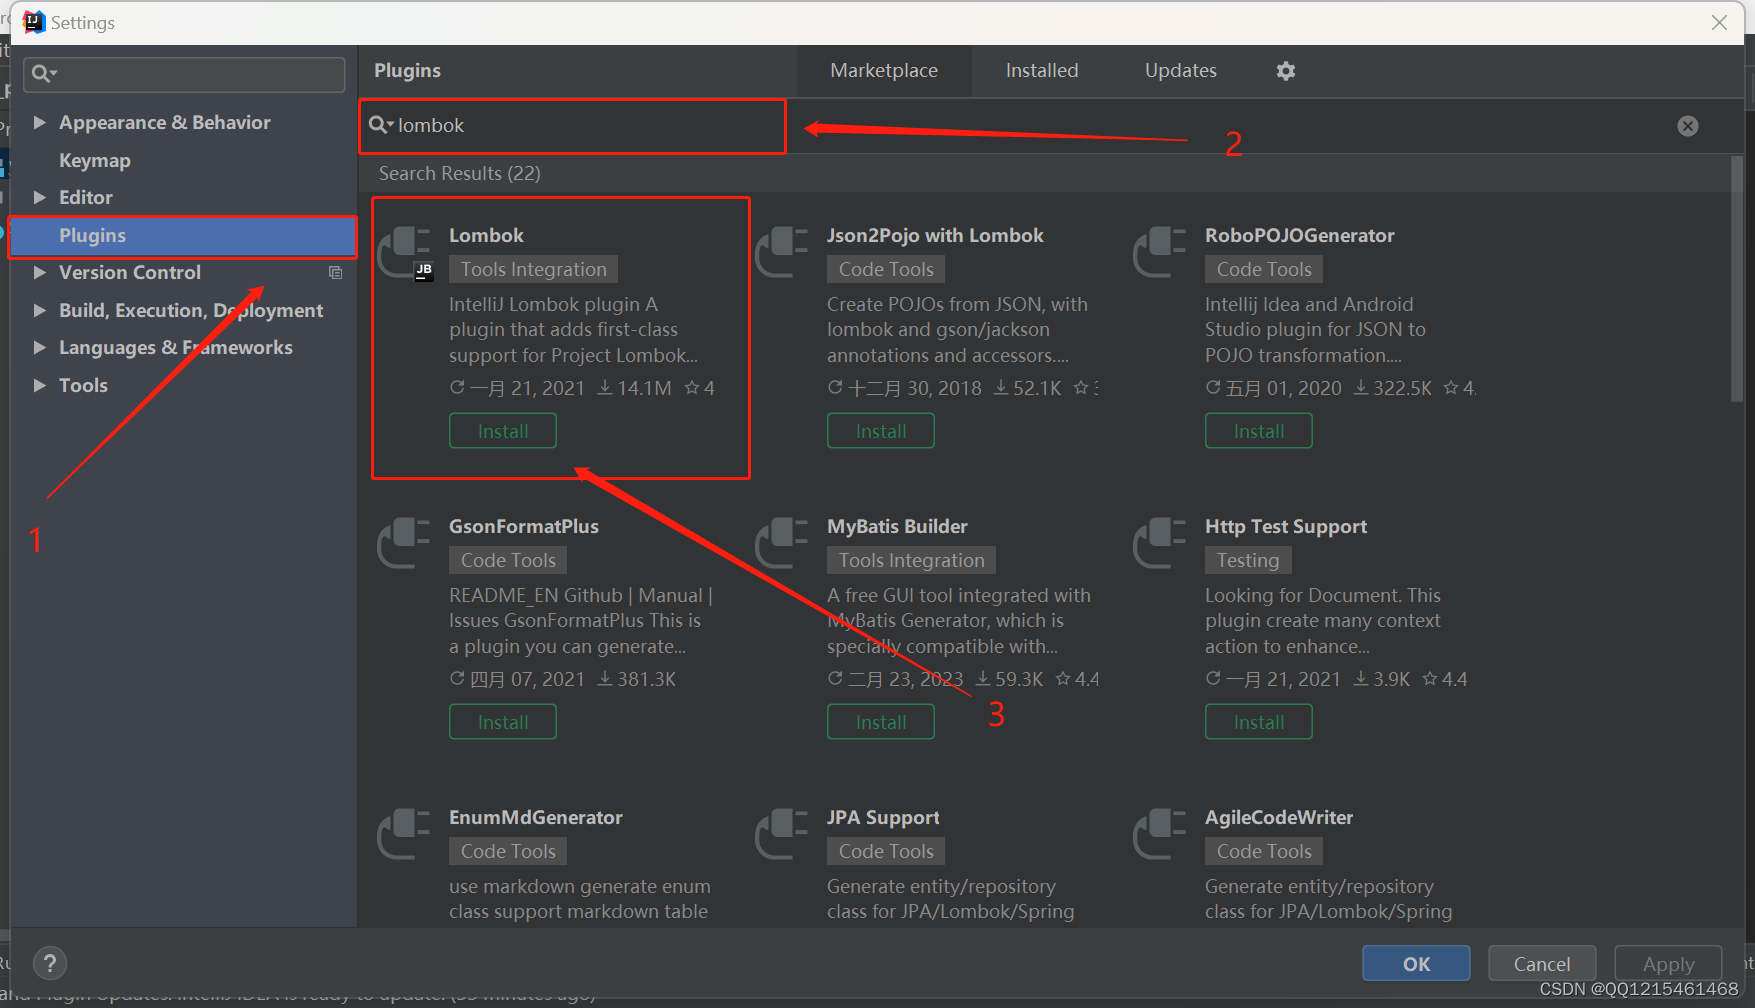The height and width of the screenshot is (1008, 1755).
Task: Focus the settings search field
Action: tap(185, 74)
